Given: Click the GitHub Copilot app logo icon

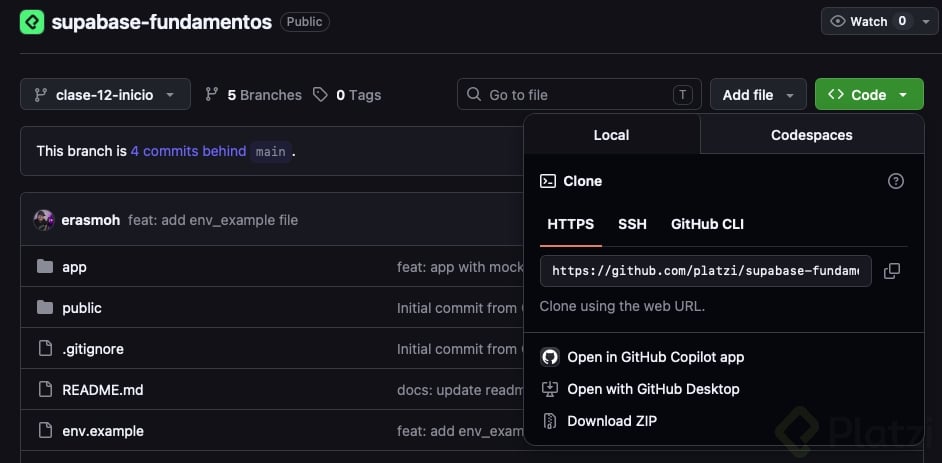Looking at the screenshot, I should click(550, 357).
